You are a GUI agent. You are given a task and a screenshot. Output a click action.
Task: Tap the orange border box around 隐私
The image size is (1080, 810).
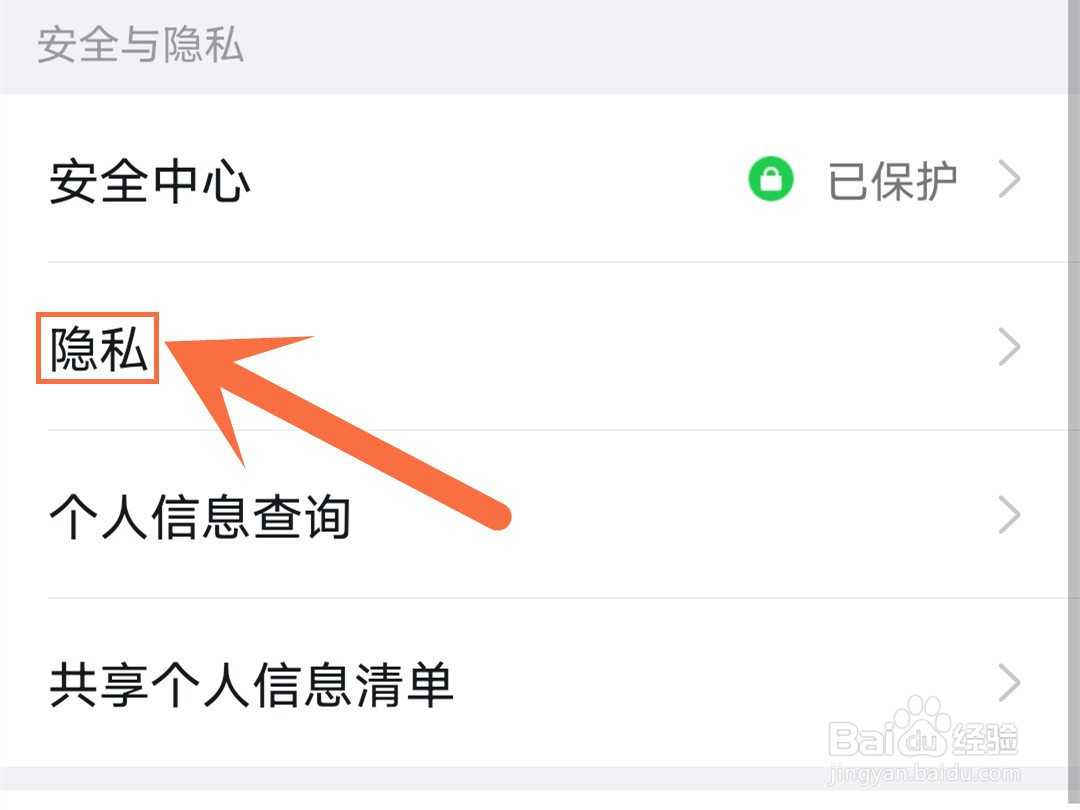click(97, 348)
